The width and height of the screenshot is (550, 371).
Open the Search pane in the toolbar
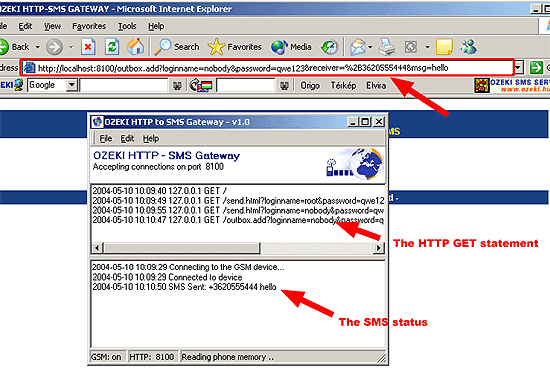coord(177,47)
